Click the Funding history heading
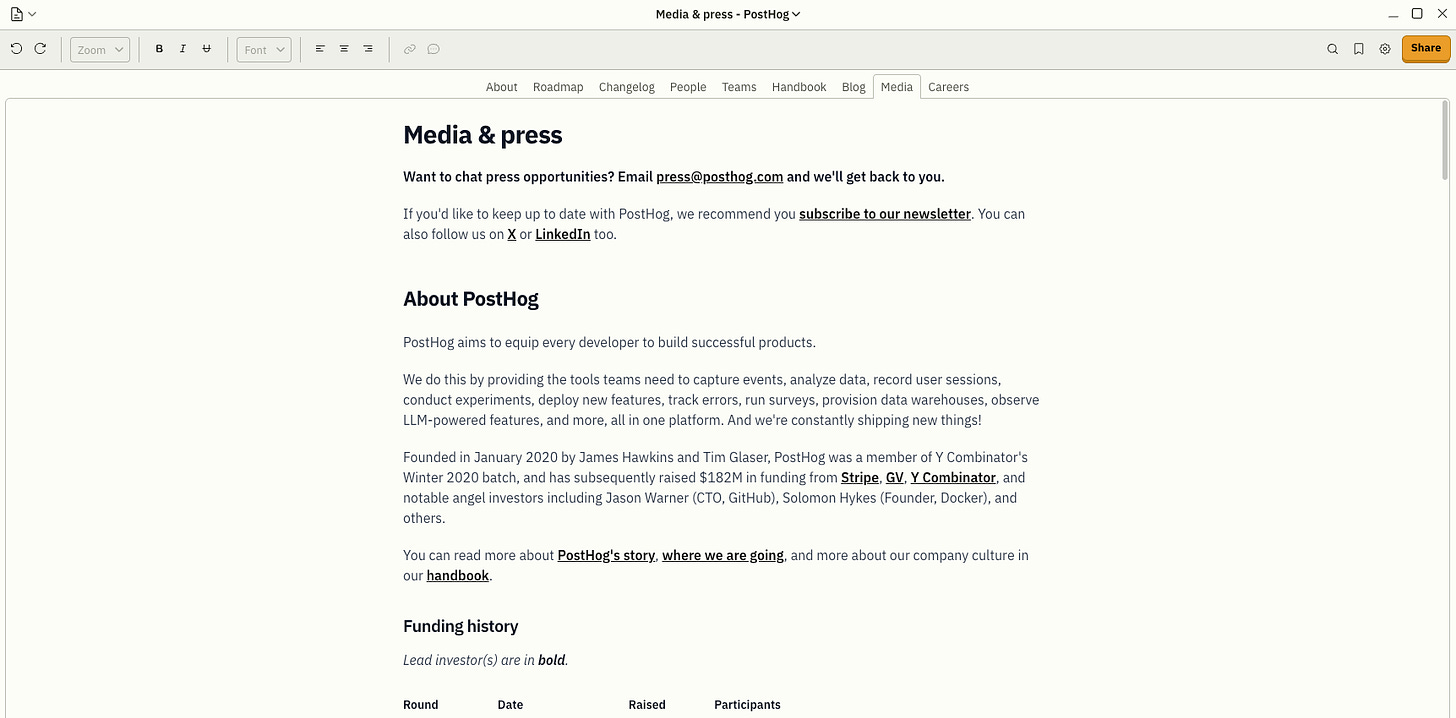The height and width of the screenshot is (718, 1456). point(461,627)
